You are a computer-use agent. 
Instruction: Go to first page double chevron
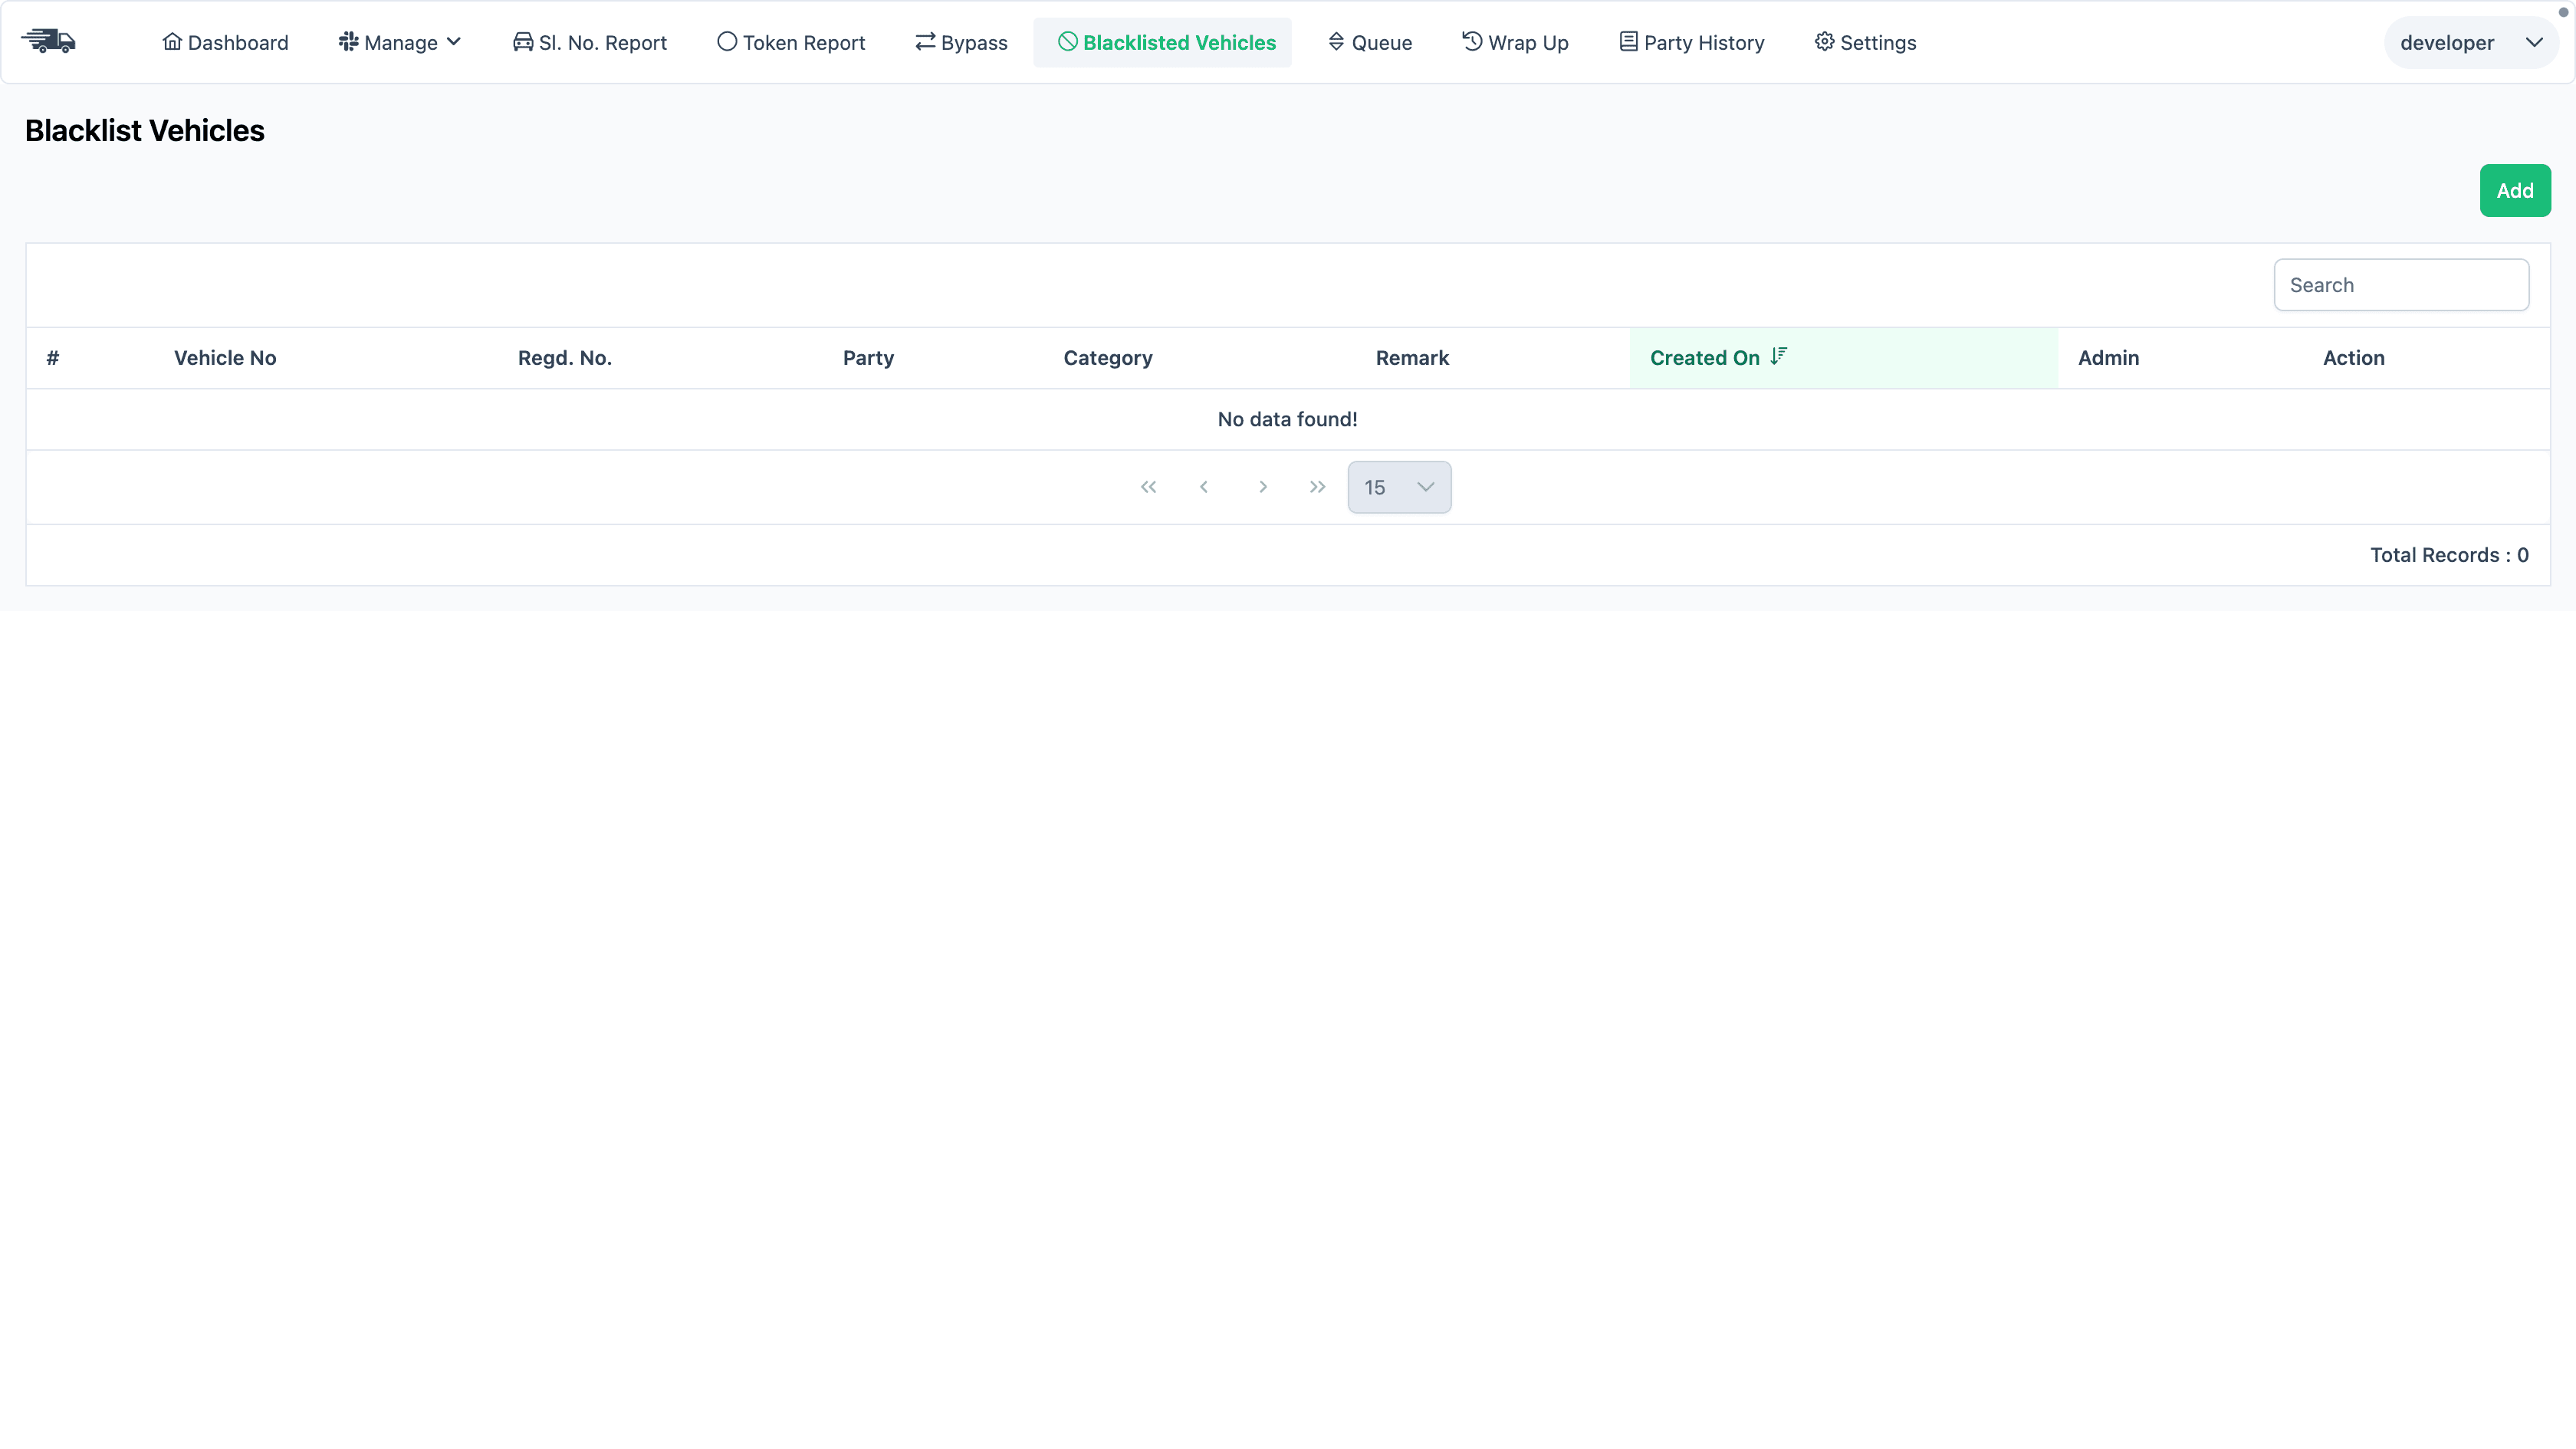[1148, 487]
